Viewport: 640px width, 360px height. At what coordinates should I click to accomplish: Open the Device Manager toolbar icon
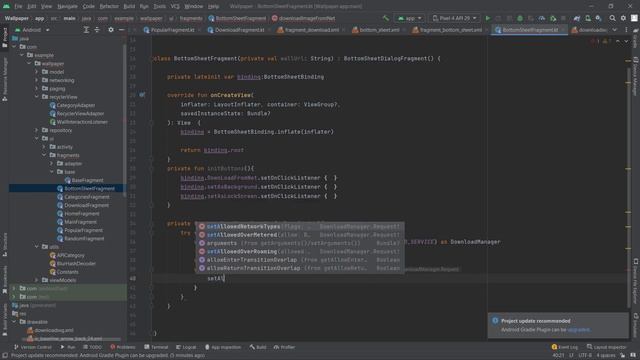(588, 18)
